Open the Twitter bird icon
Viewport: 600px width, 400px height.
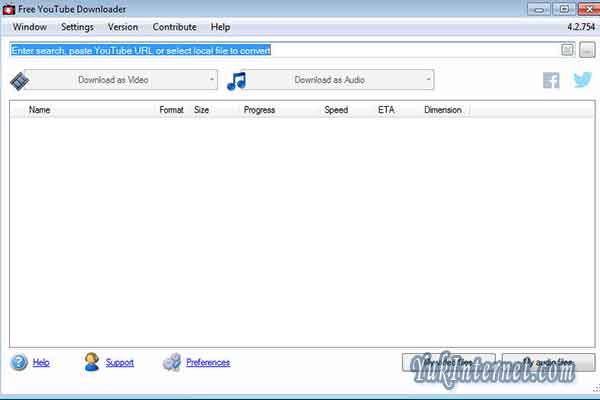click(582, 80)
